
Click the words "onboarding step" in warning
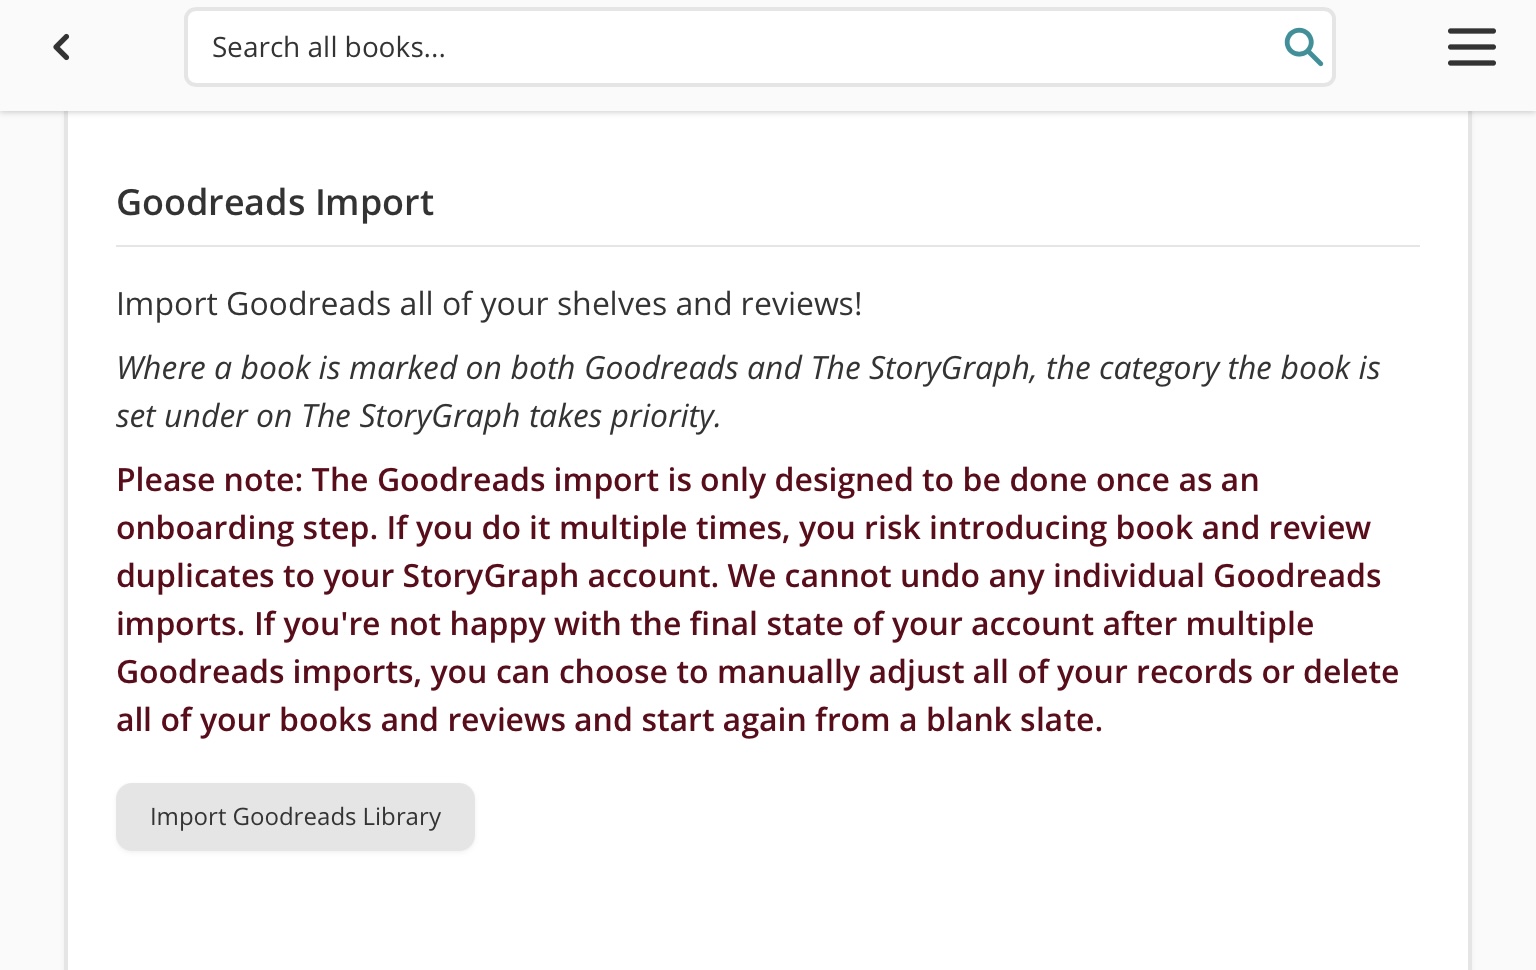(x=245, y=528)
